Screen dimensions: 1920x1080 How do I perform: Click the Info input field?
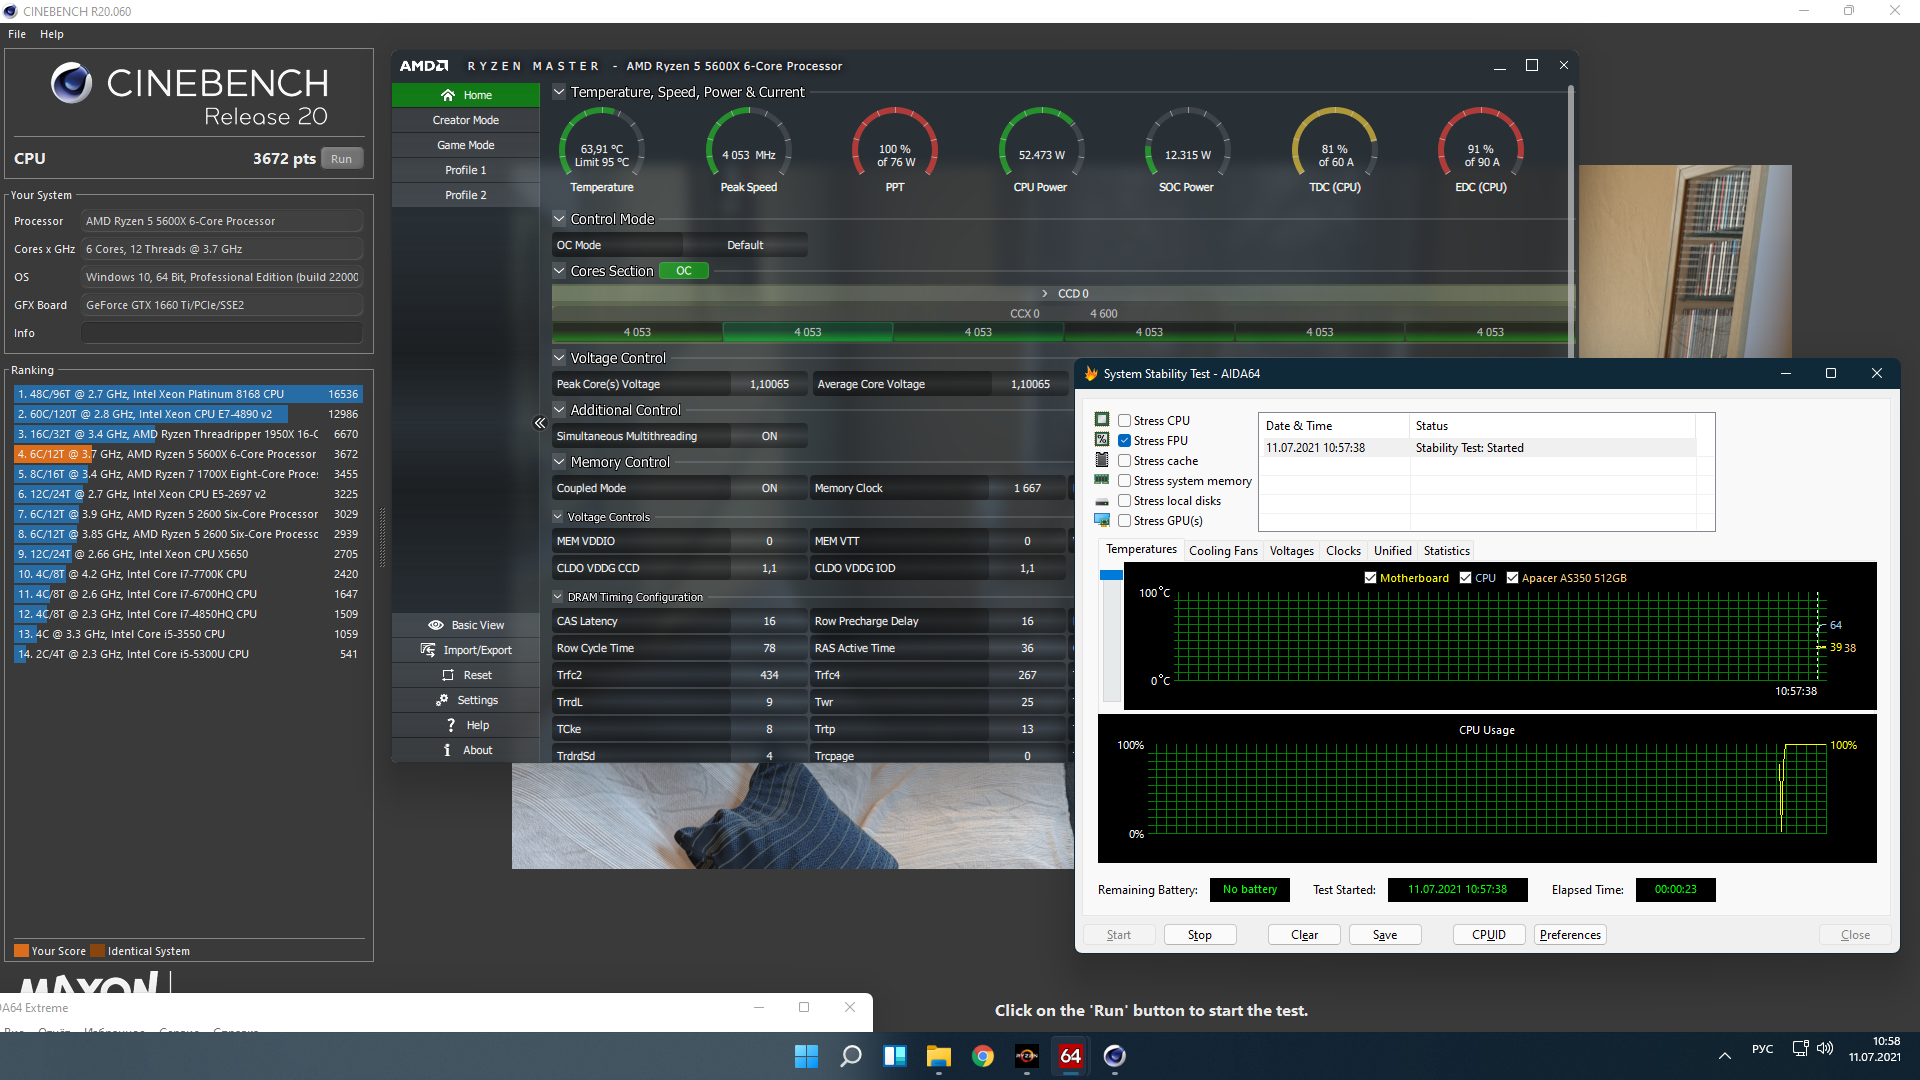[x=222, y=333]
